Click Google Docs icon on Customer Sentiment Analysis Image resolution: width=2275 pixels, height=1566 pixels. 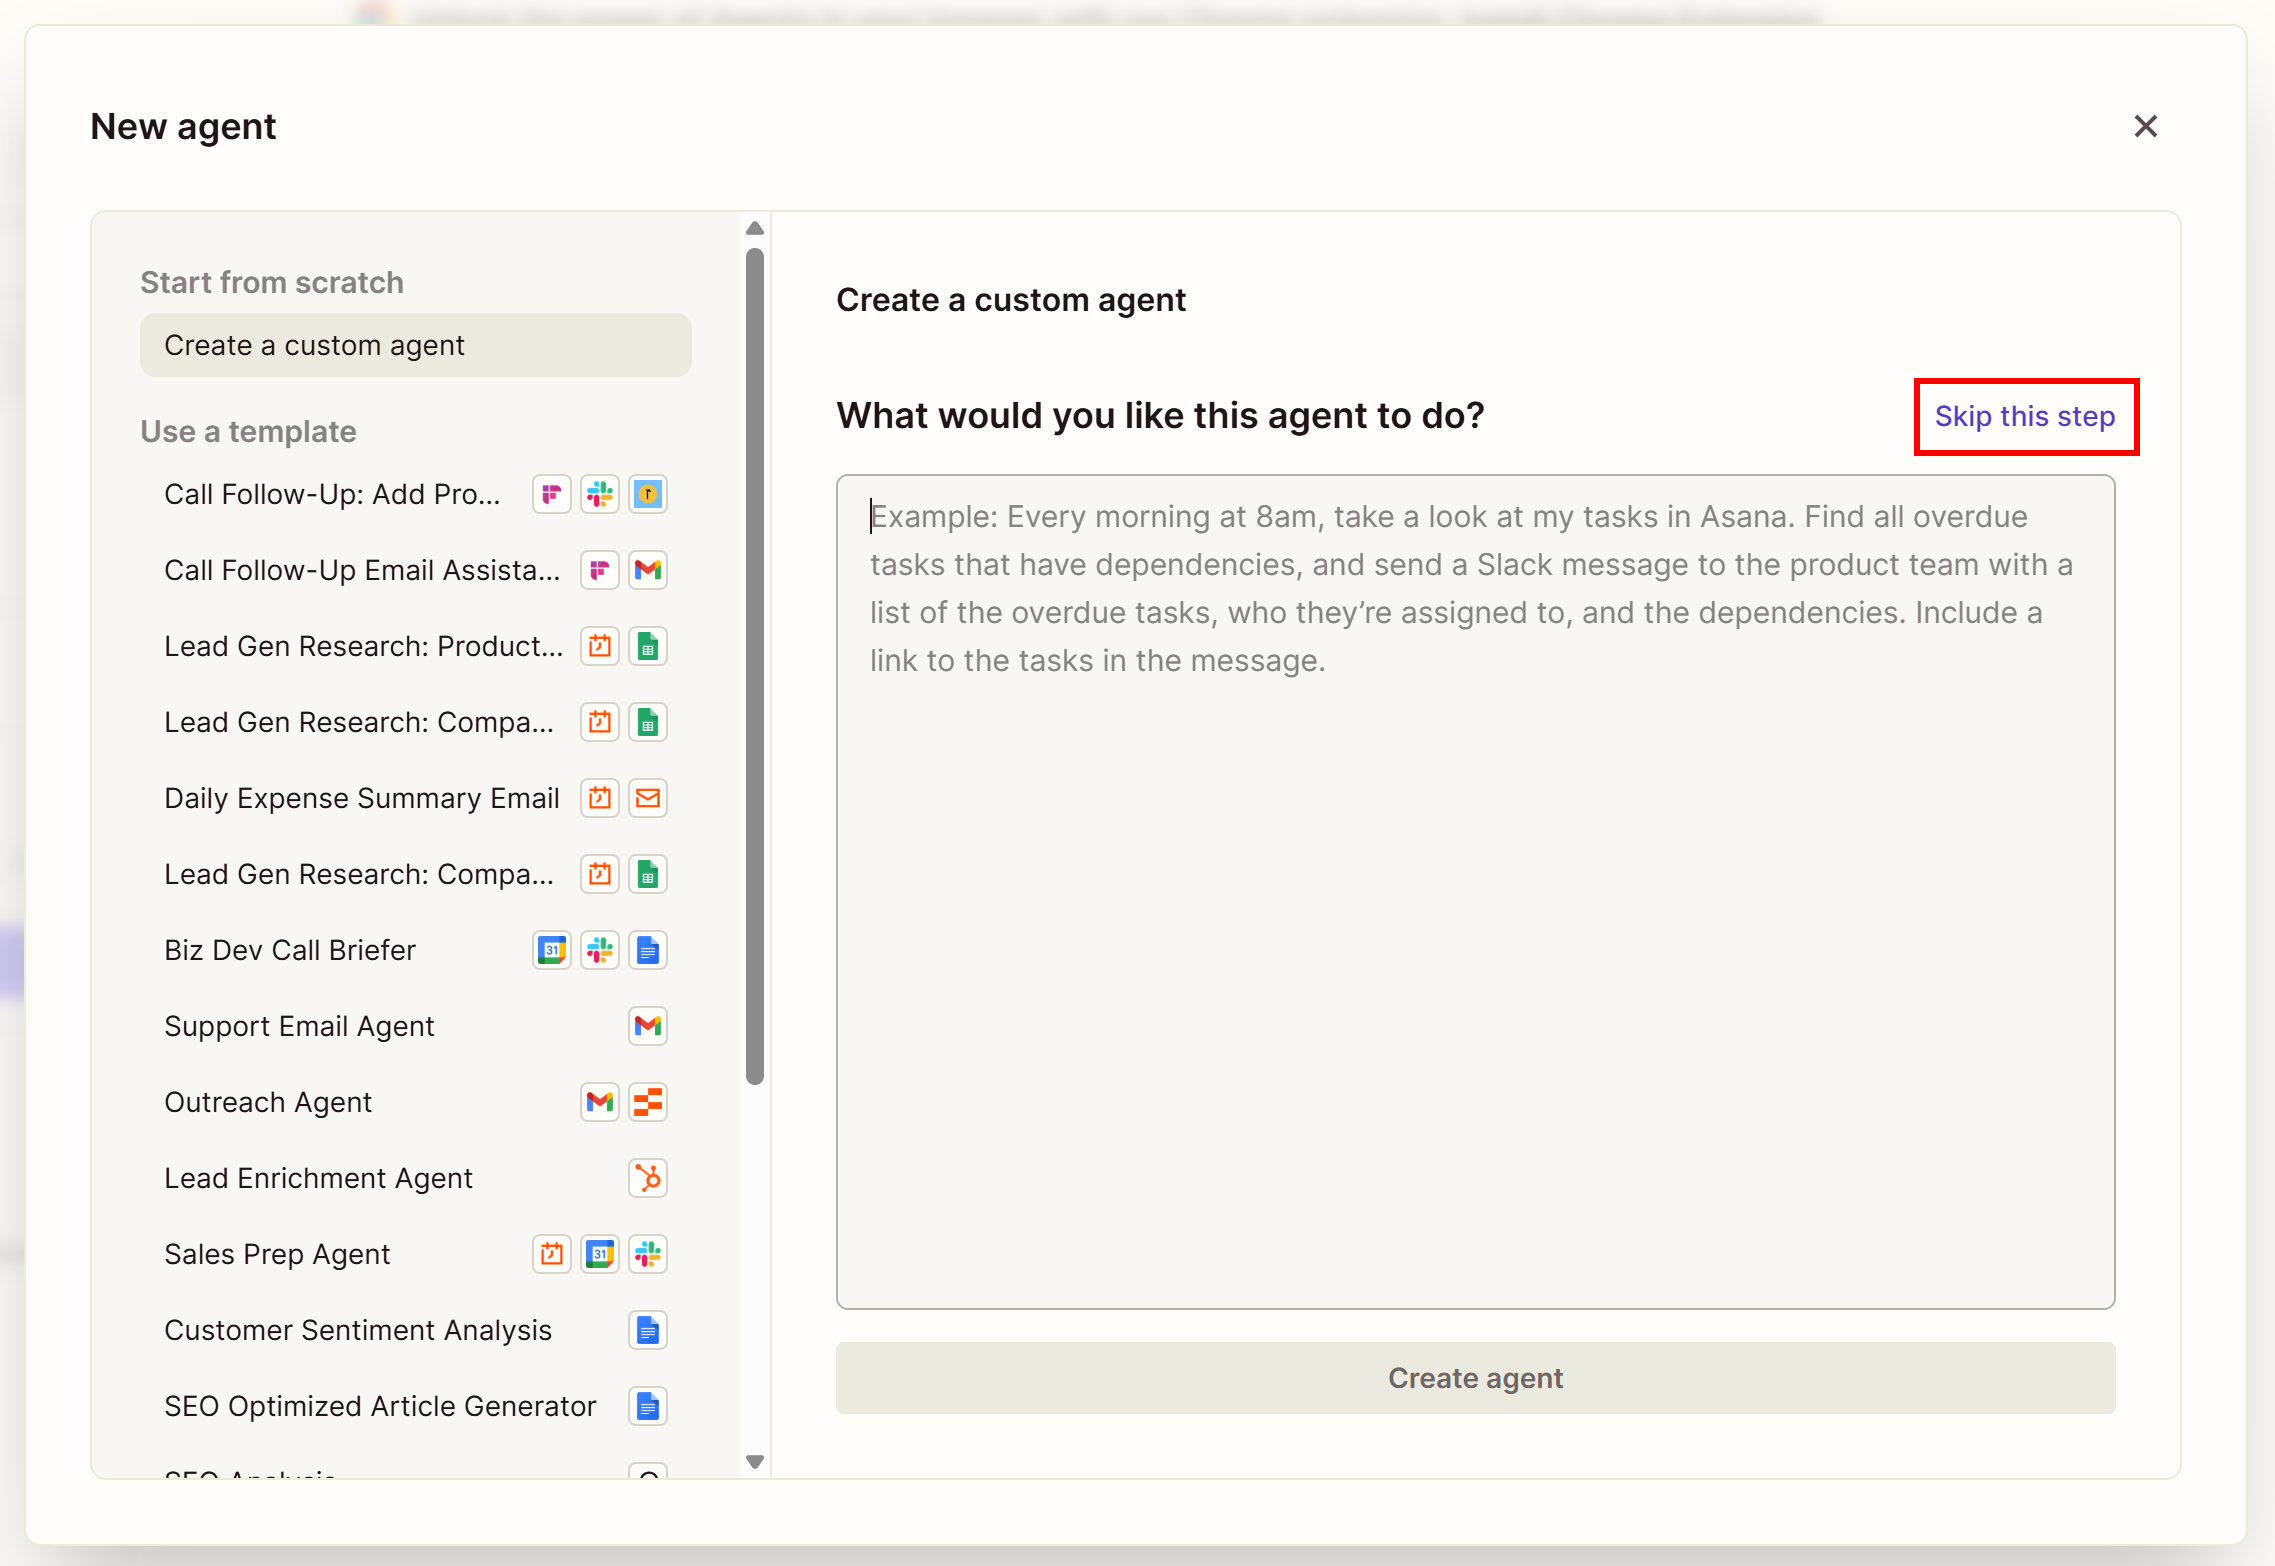point(648,1330)
